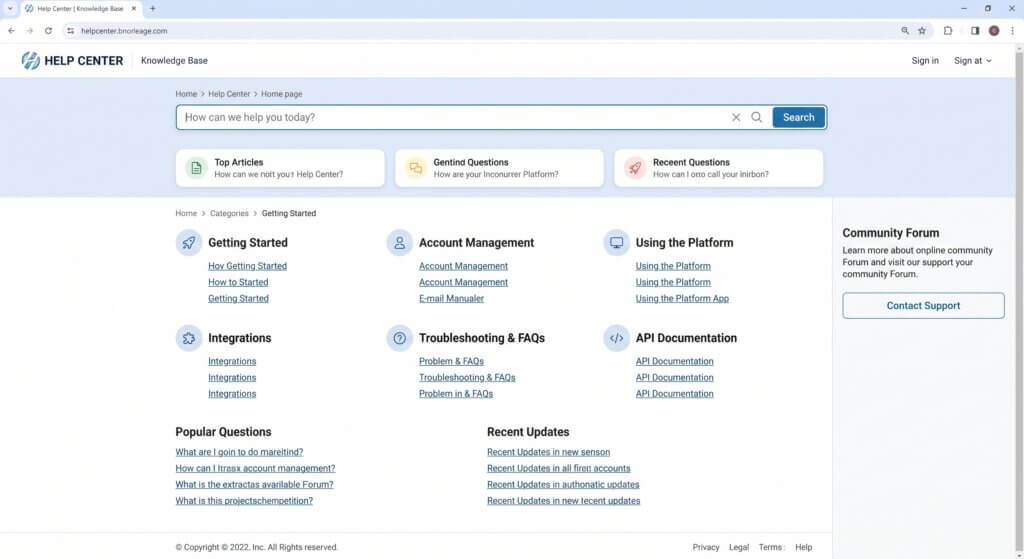The image size is (1024, 559).
Task: Click the site info icon in address bar
Action: coord(71,31)
